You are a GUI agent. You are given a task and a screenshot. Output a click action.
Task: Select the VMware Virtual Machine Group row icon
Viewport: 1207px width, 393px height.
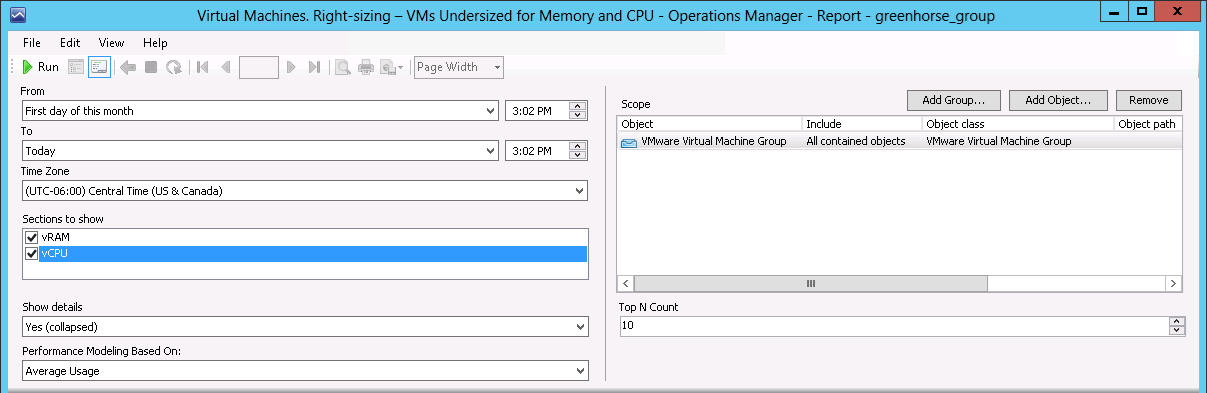[629, 142]
